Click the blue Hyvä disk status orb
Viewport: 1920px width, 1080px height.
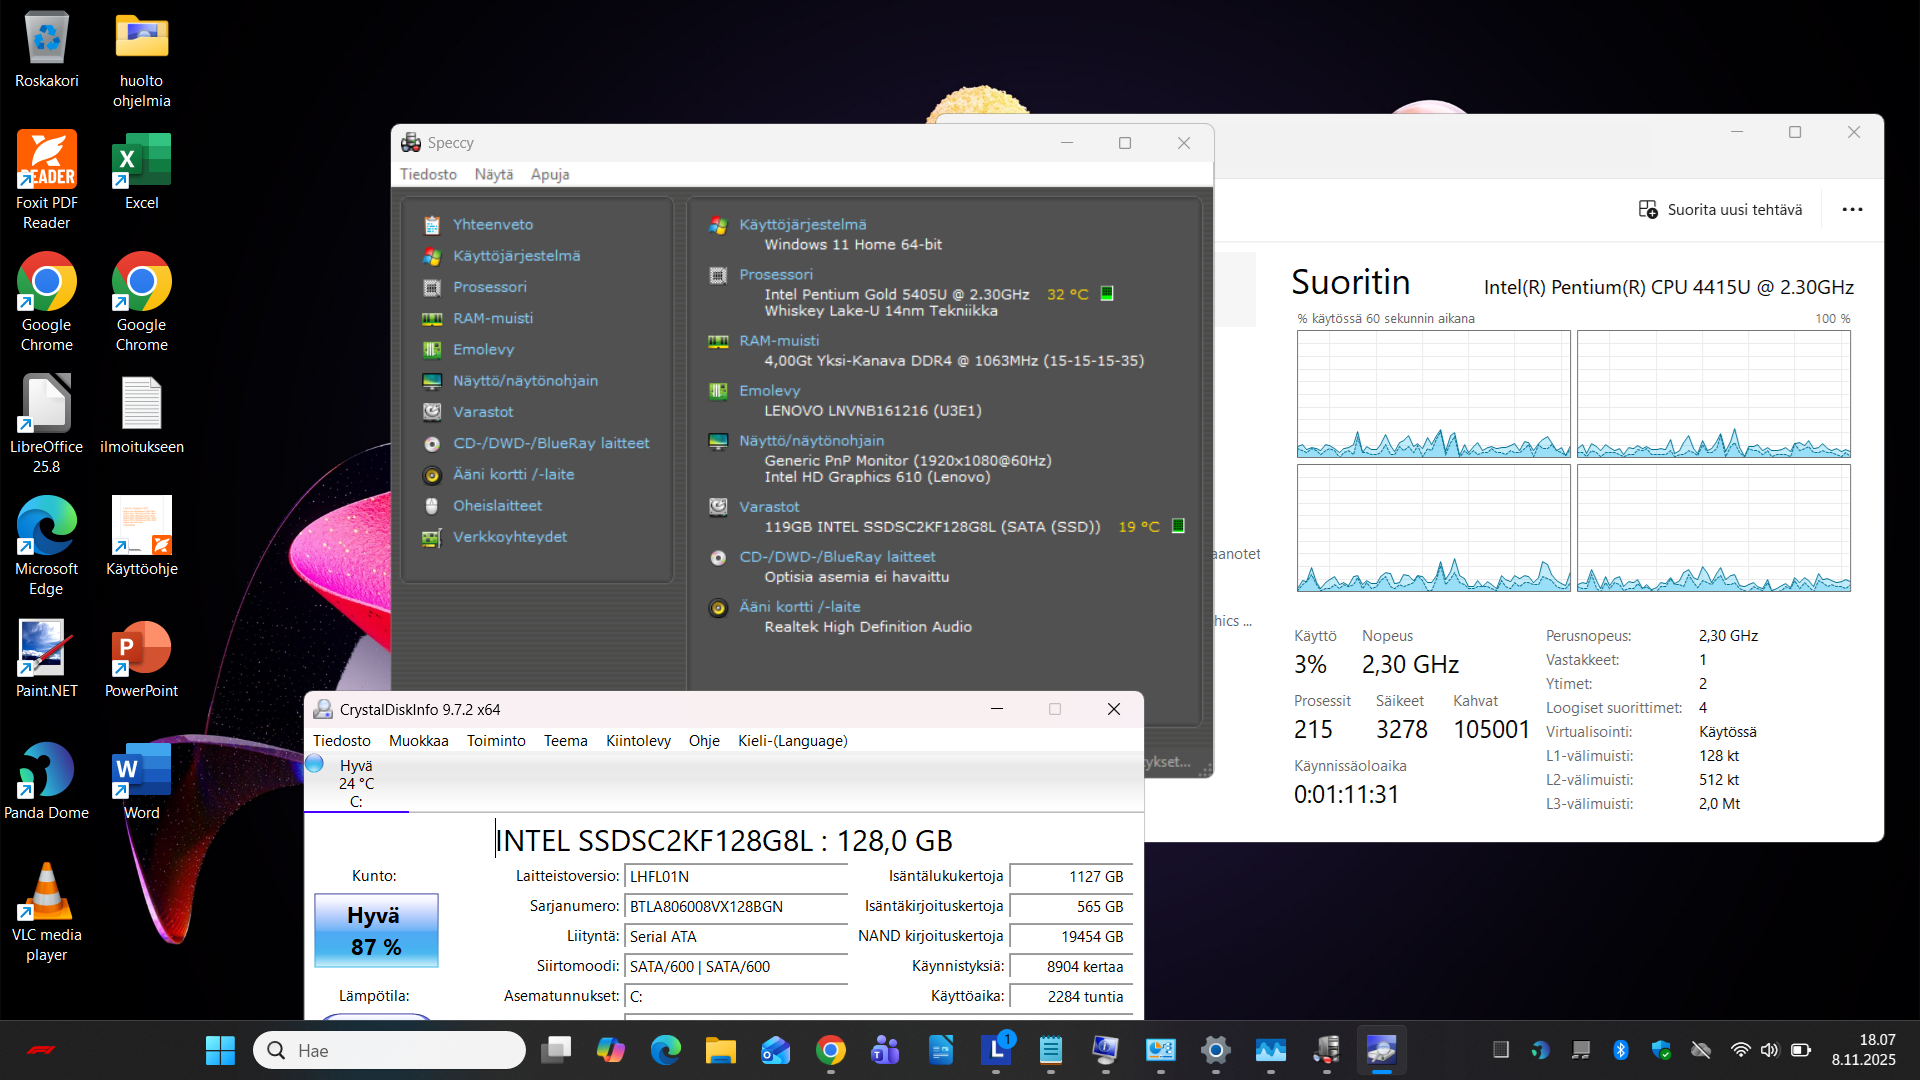point(315,765)
